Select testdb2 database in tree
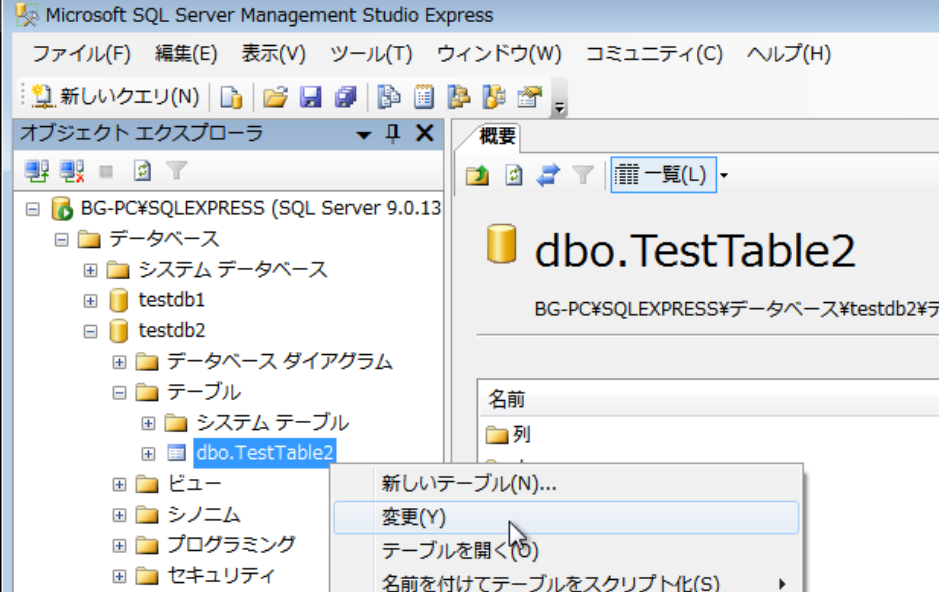Image resolution: width=939 pixels, height=592 pixels. click(171, 330)
